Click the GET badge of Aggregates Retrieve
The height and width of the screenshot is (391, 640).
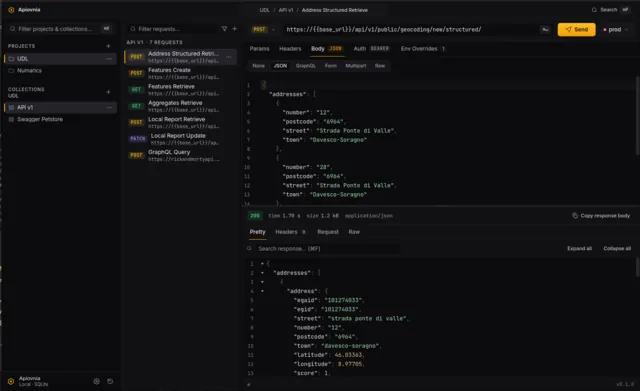136,106
